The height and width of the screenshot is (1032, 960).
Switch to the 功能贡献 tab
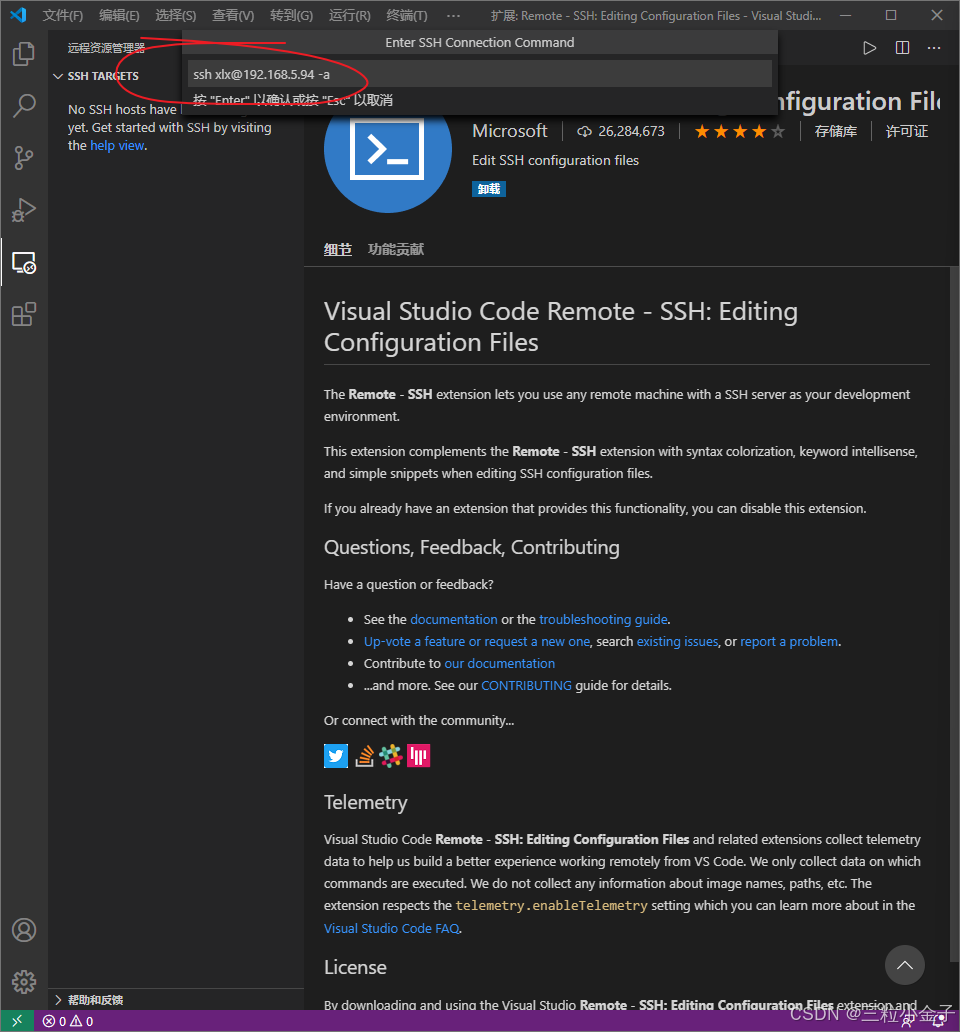pyautogui.click(x=395, y=249)
